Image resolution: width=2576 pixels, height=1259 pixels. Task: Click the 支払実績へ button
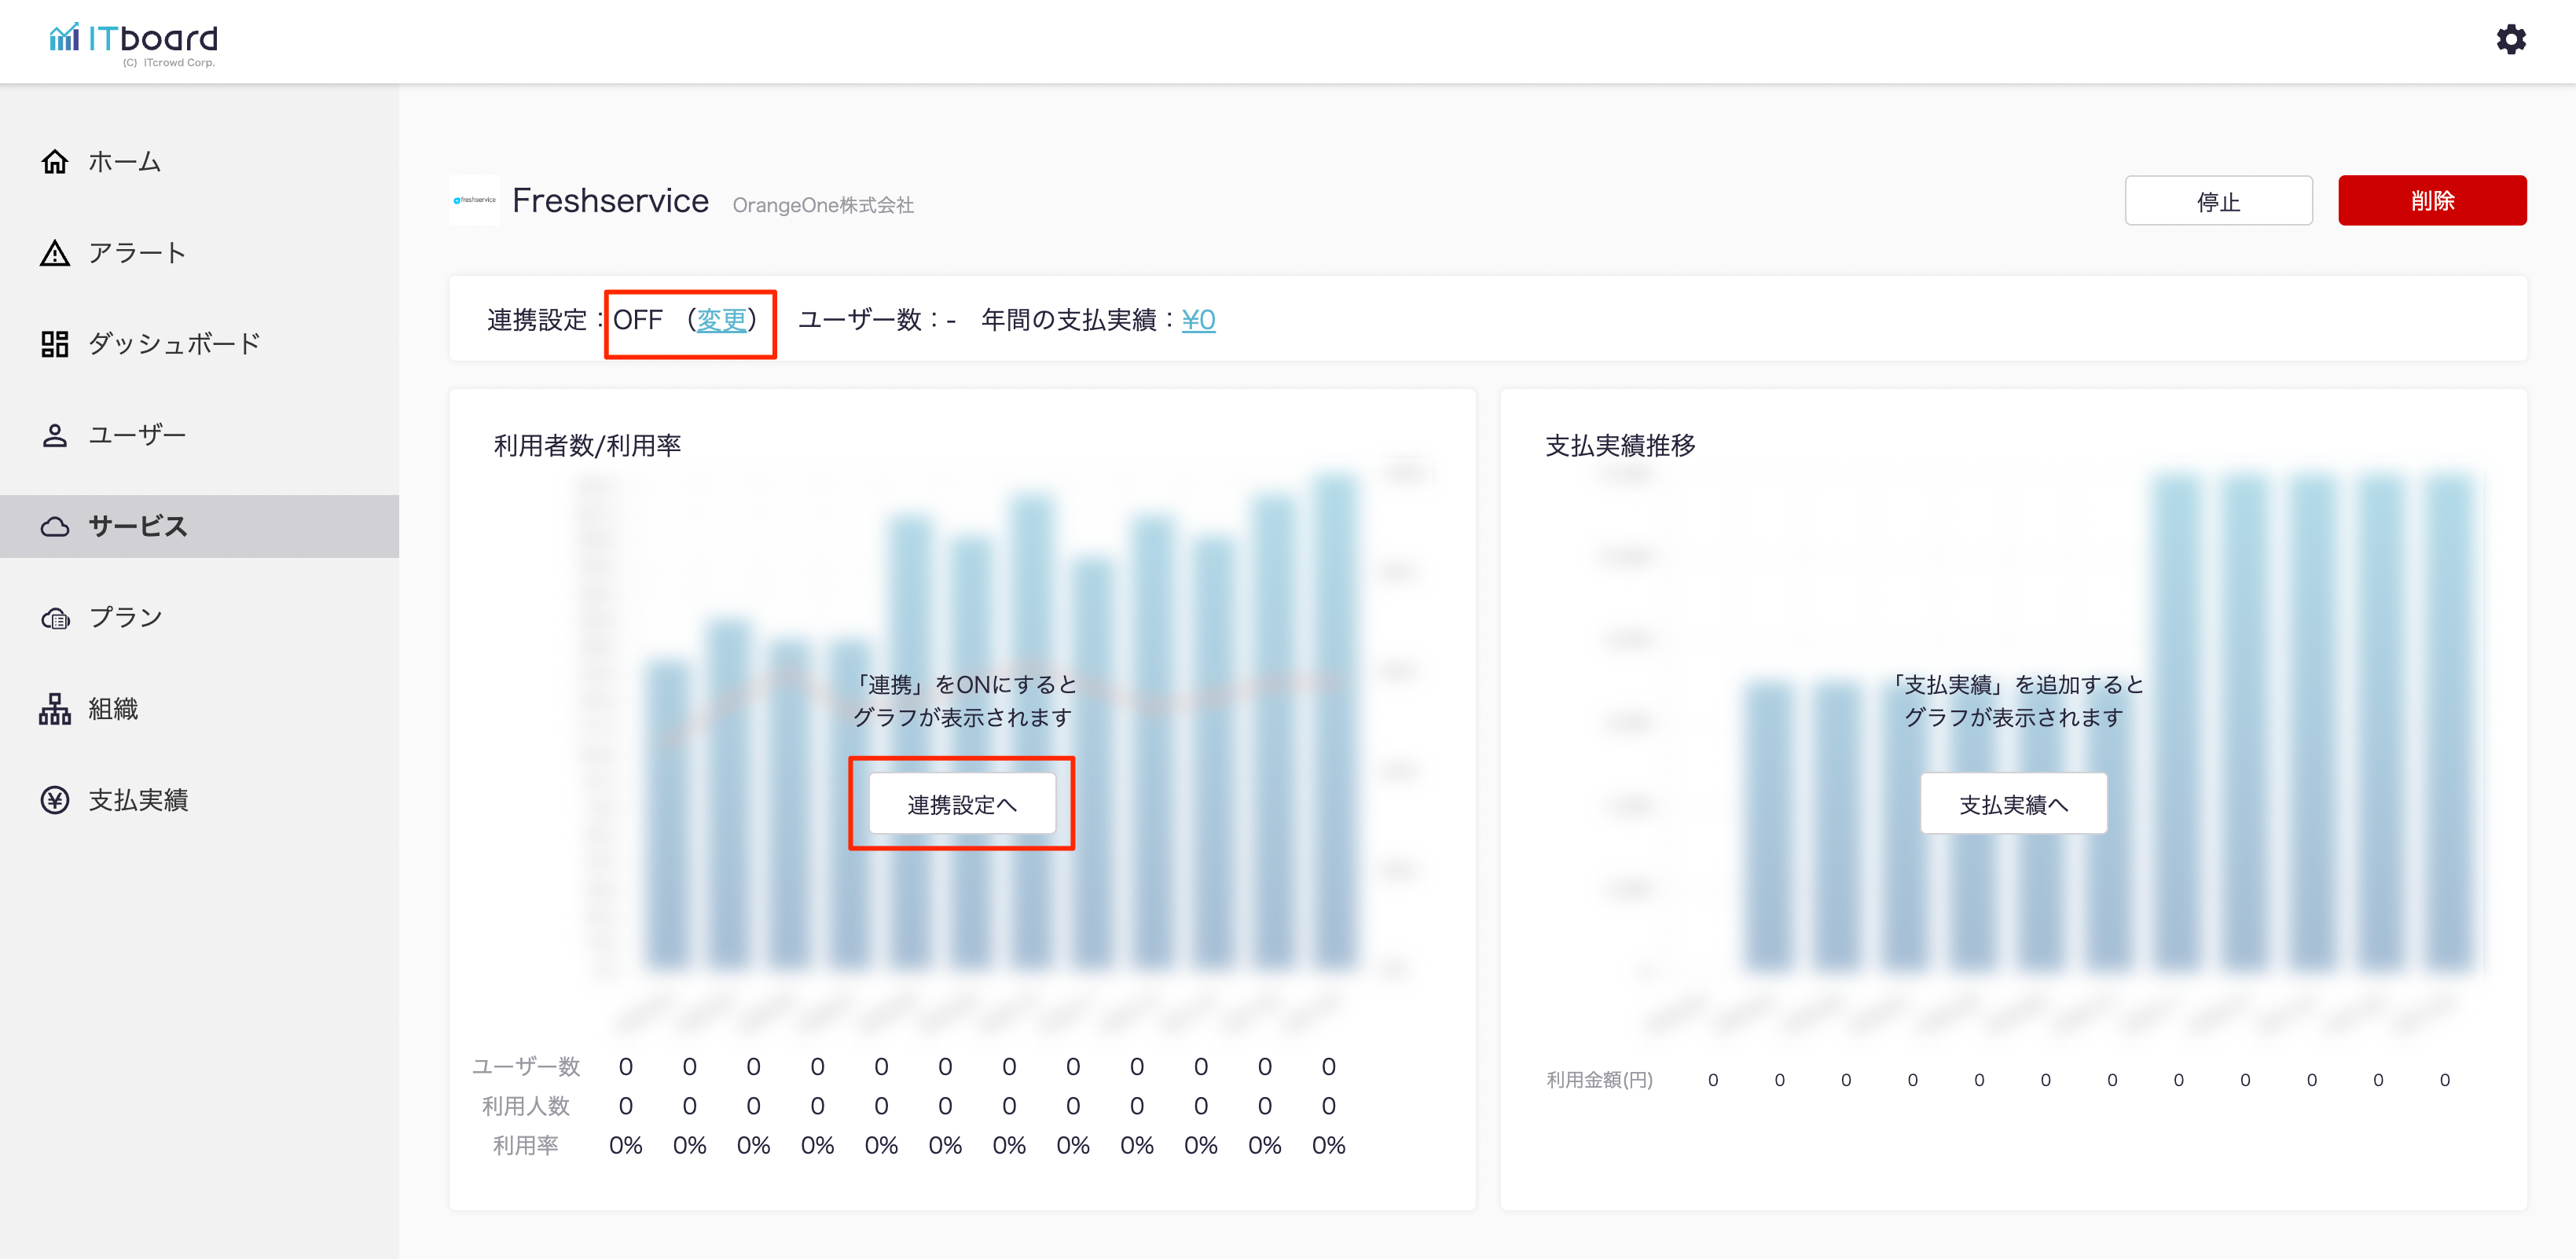[x=2012, y=804]
